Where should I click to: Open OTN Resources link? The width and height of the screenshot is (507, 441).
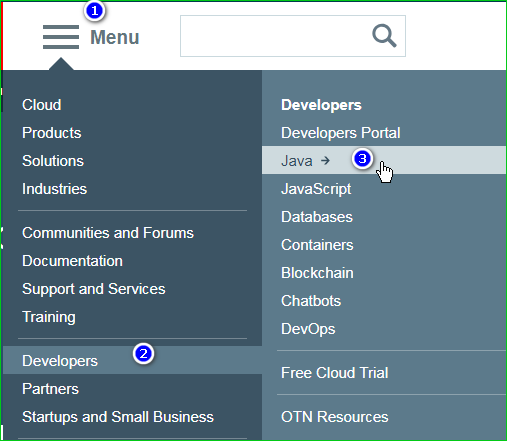tap(335, 417)
